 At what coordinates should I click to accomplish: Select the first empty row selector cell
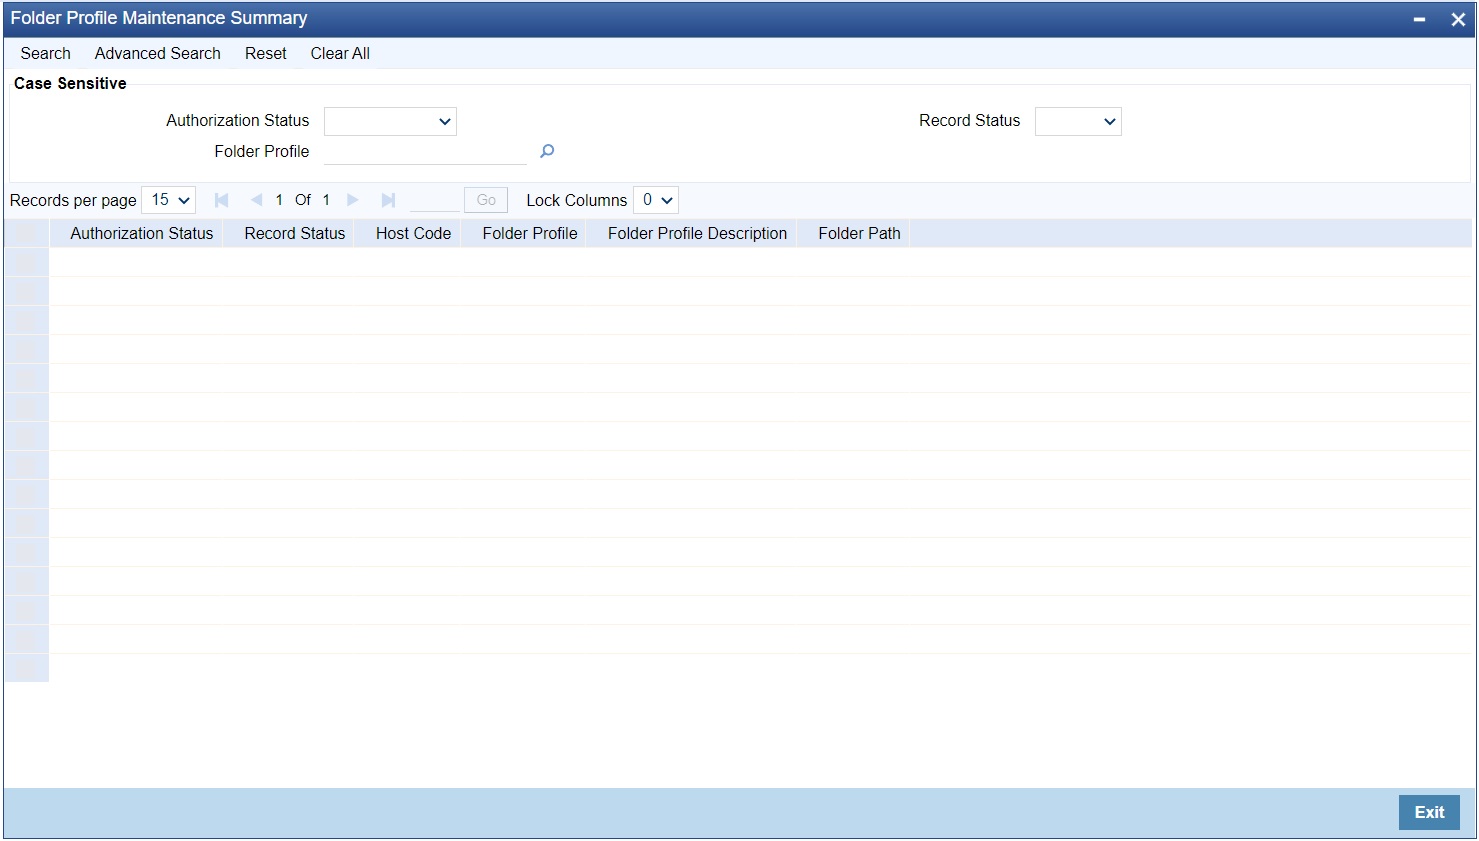pos(27,263)
